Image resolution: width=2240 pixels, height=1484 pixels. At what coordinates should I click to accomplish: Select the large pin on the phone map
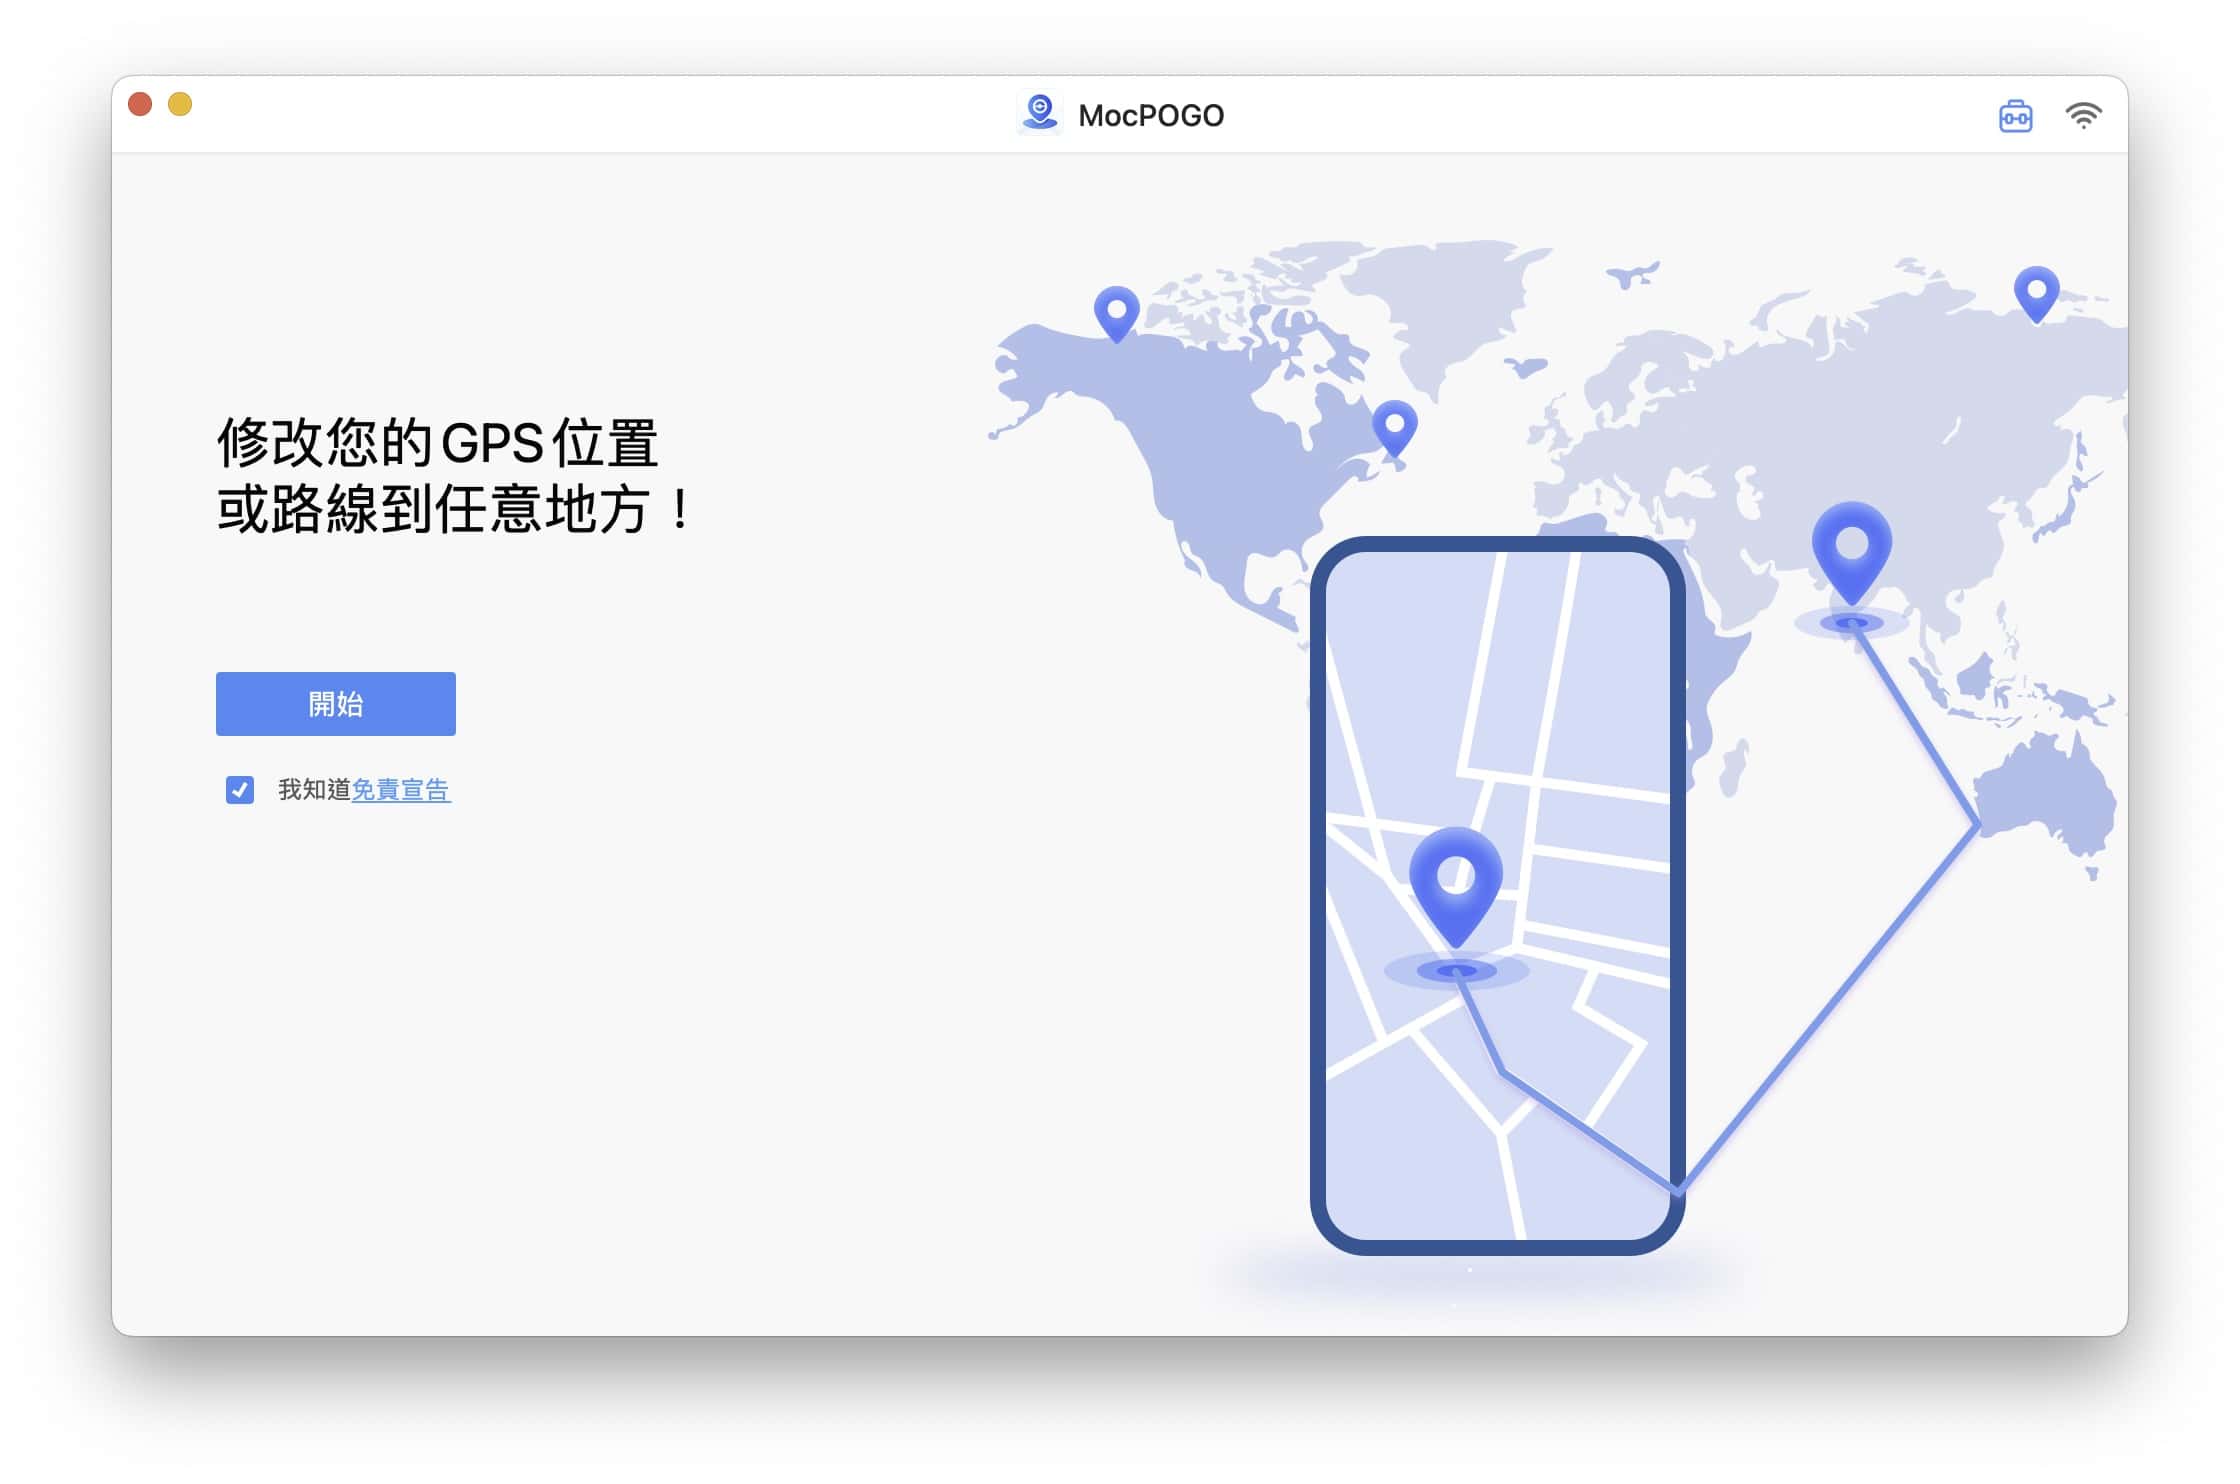tap(1456, 880)
